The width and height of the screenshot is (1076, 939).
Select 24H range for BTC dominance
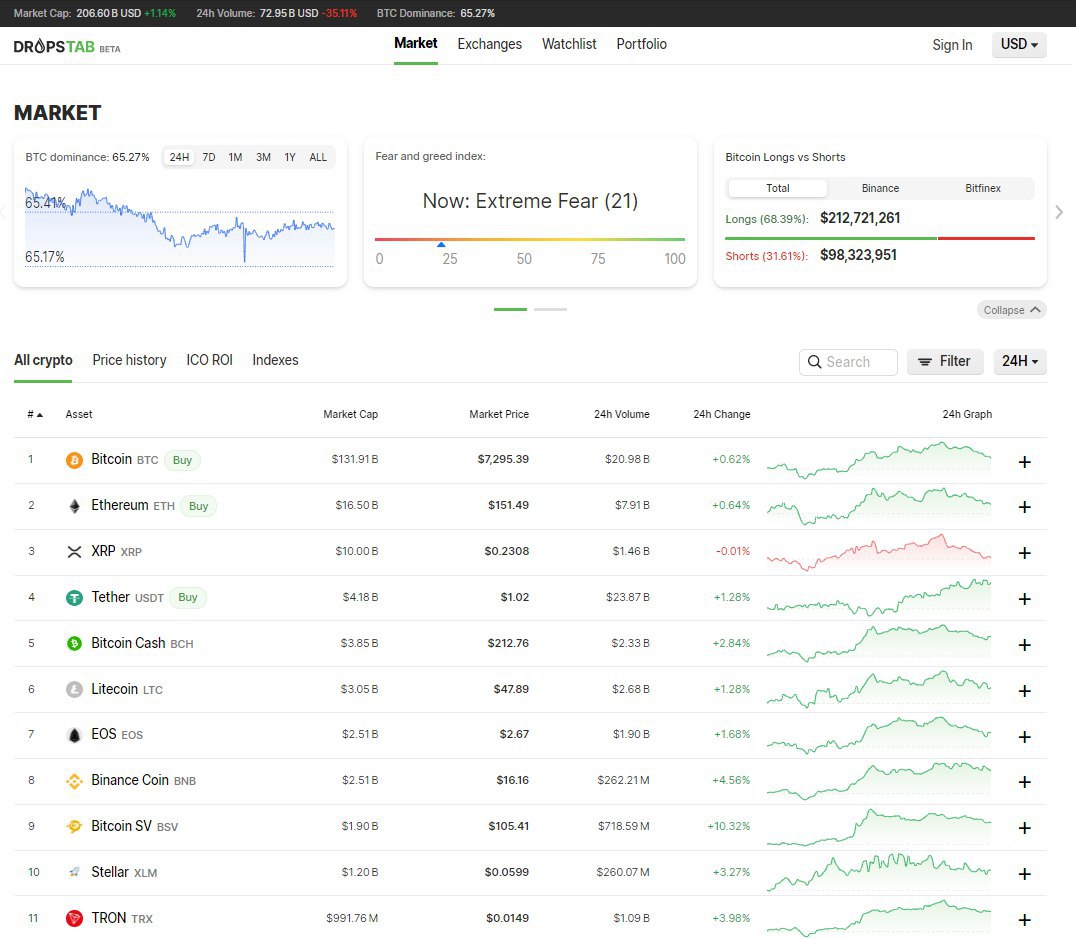point(179,157)
